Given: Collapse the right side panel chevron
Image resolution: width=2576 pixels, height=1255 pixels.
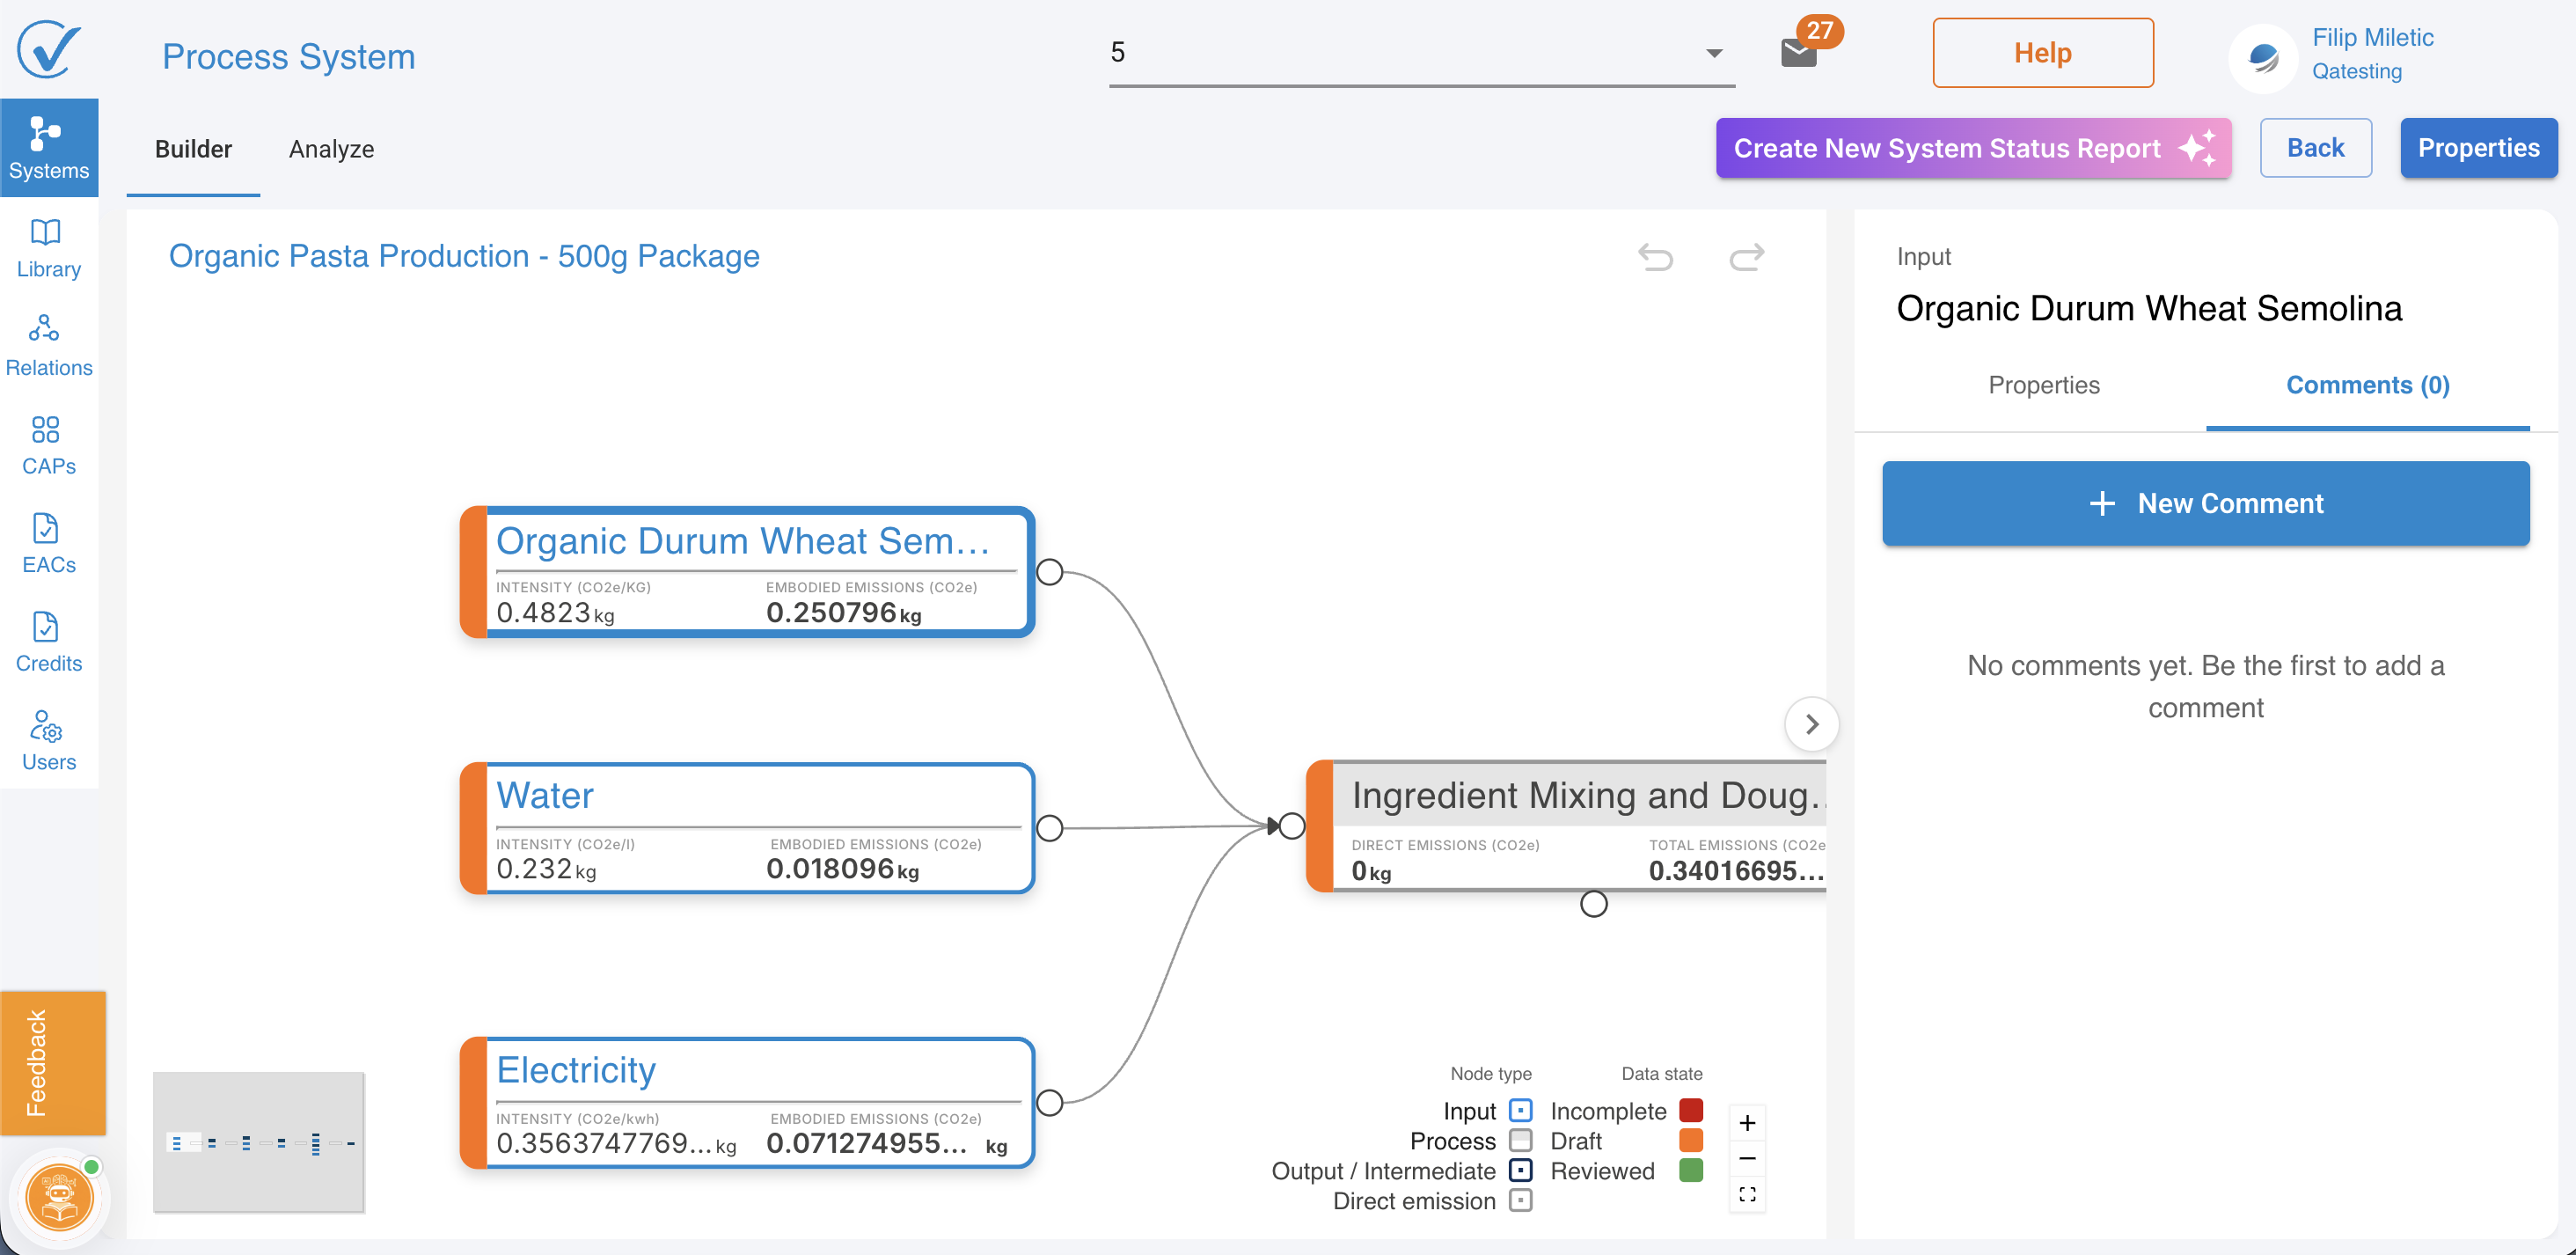Looking at the screenshot, I should pos(1811,724).
